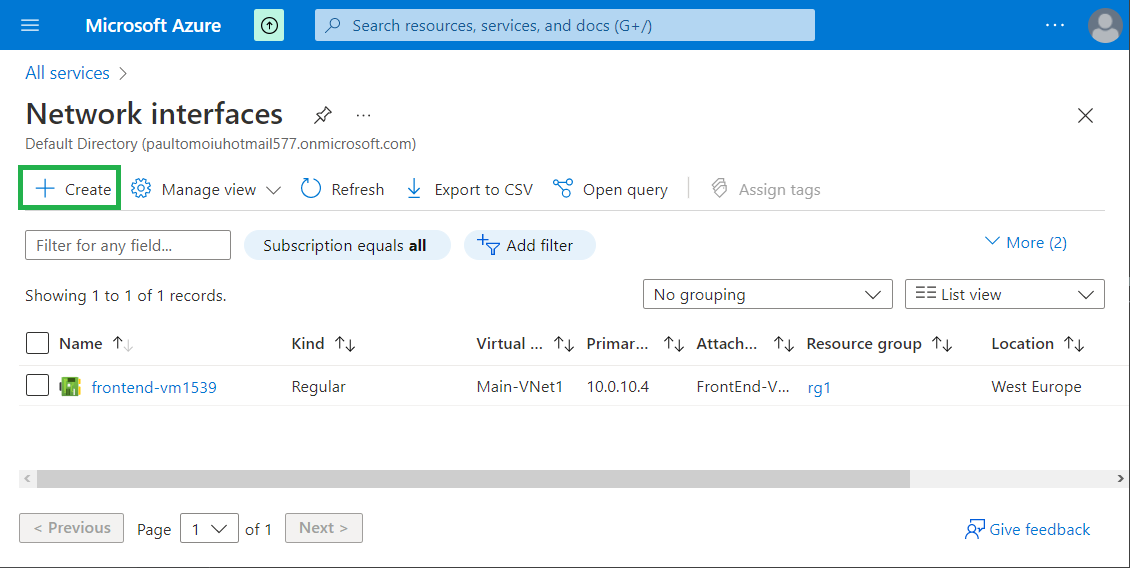Open query in Resource Graph
This screenshot has height=568, width=1130.
(610, 190)
